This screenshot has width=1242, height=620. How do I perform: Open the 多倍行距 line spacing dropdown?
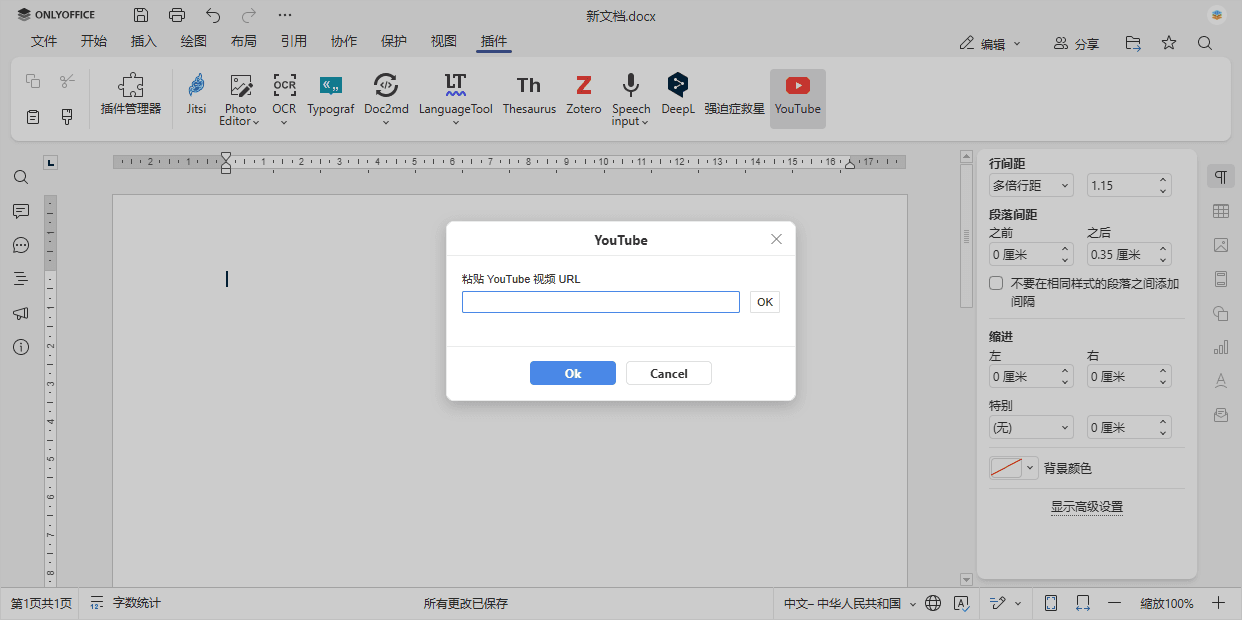[1030, 185]
